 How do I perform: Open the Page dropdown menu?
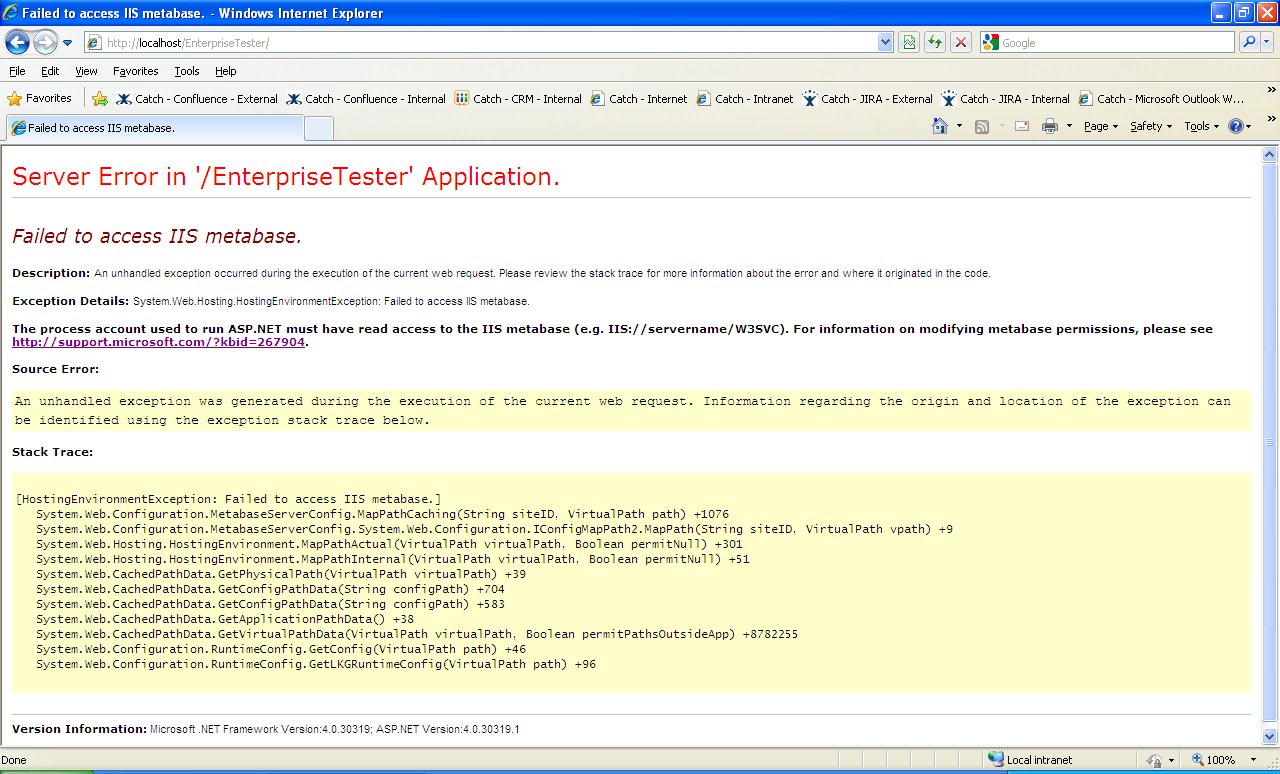1100,126
